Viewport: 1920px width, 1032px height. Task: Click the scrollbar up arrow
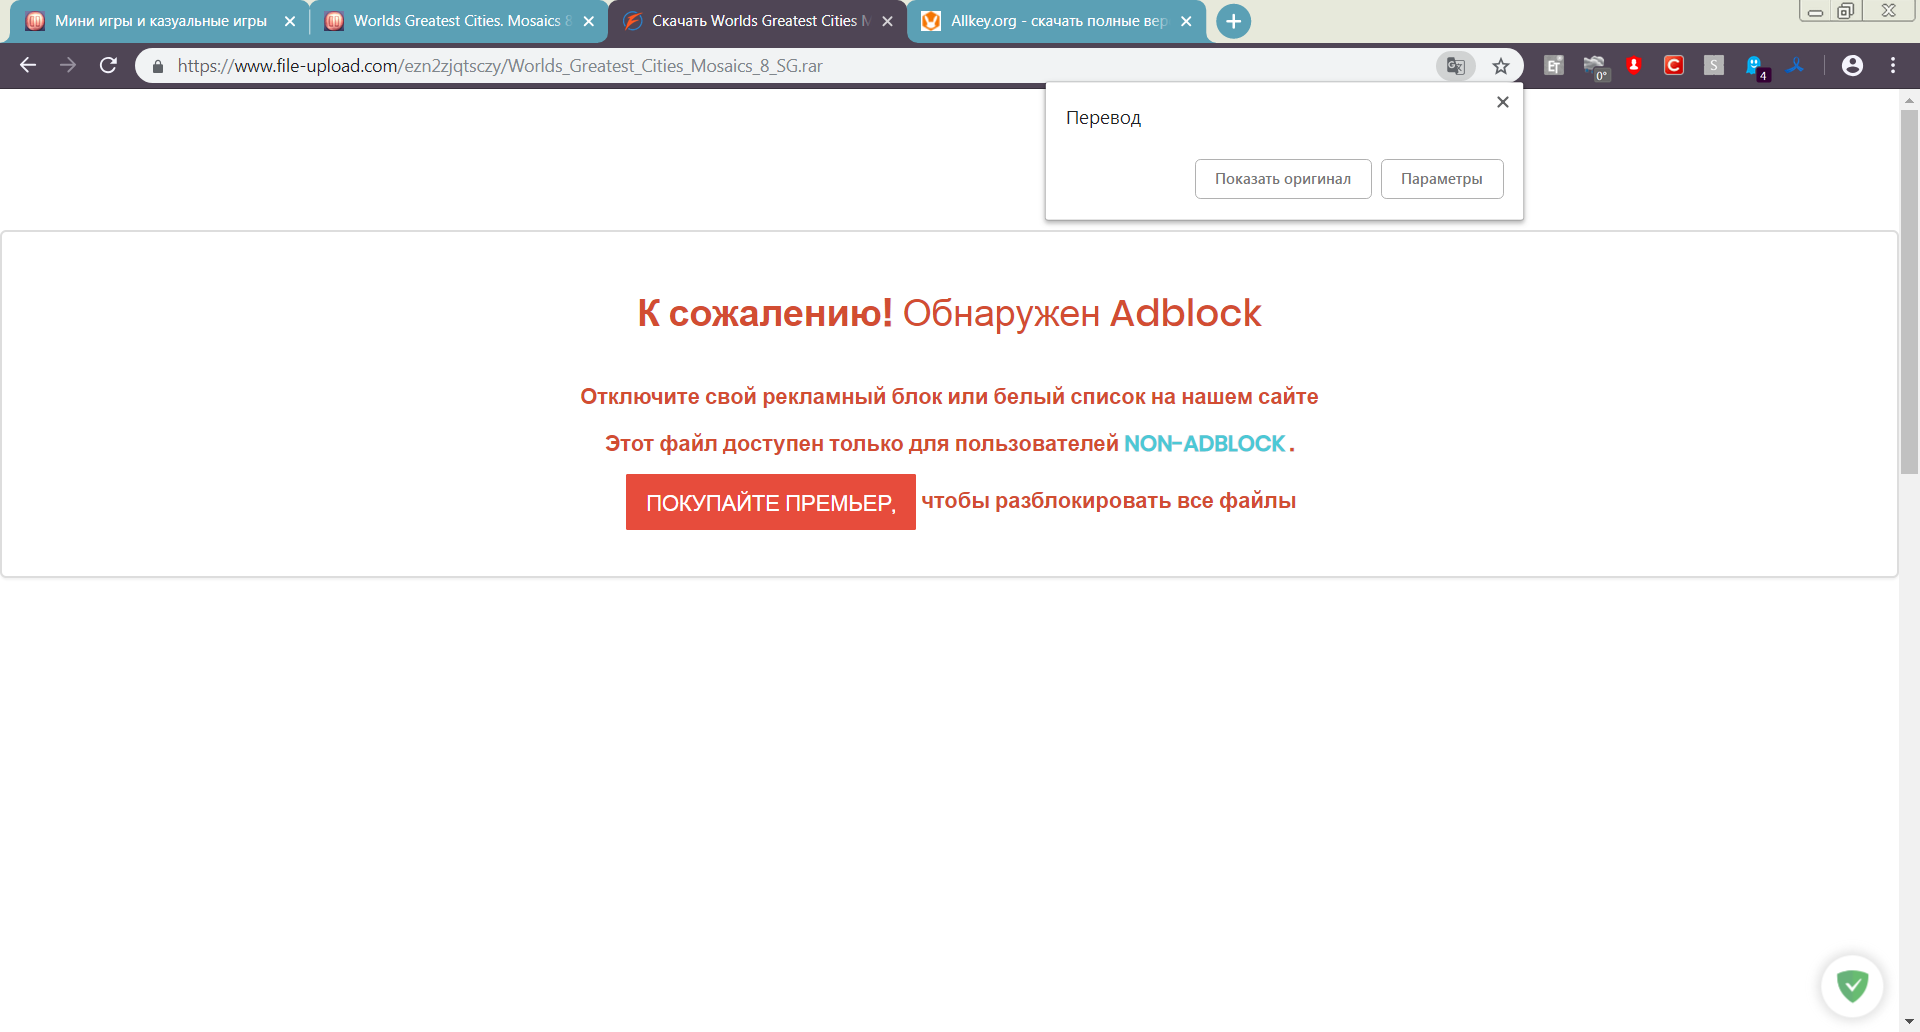[x=1909, y=100]
